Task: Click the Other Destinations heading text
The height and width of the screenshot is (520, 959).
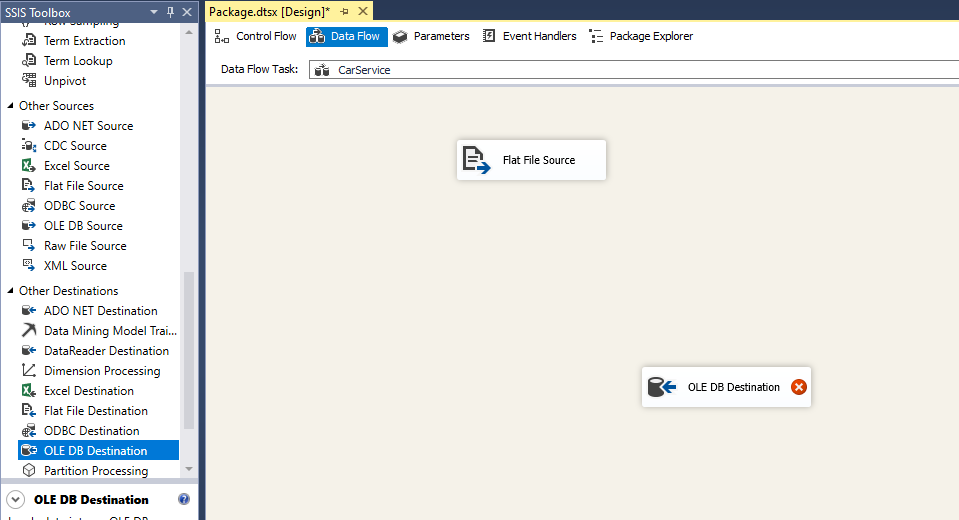Action: (68, 291)
